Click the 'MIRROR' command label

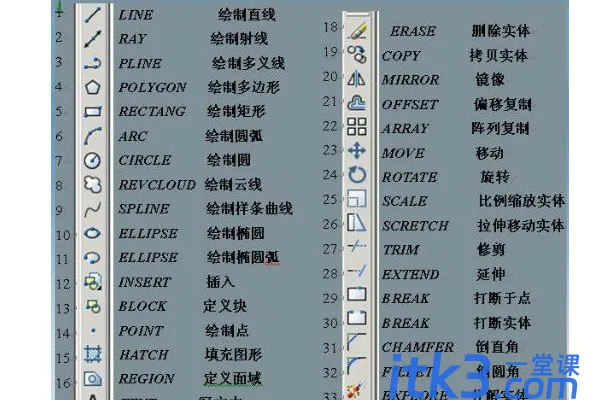coord(411,80)
